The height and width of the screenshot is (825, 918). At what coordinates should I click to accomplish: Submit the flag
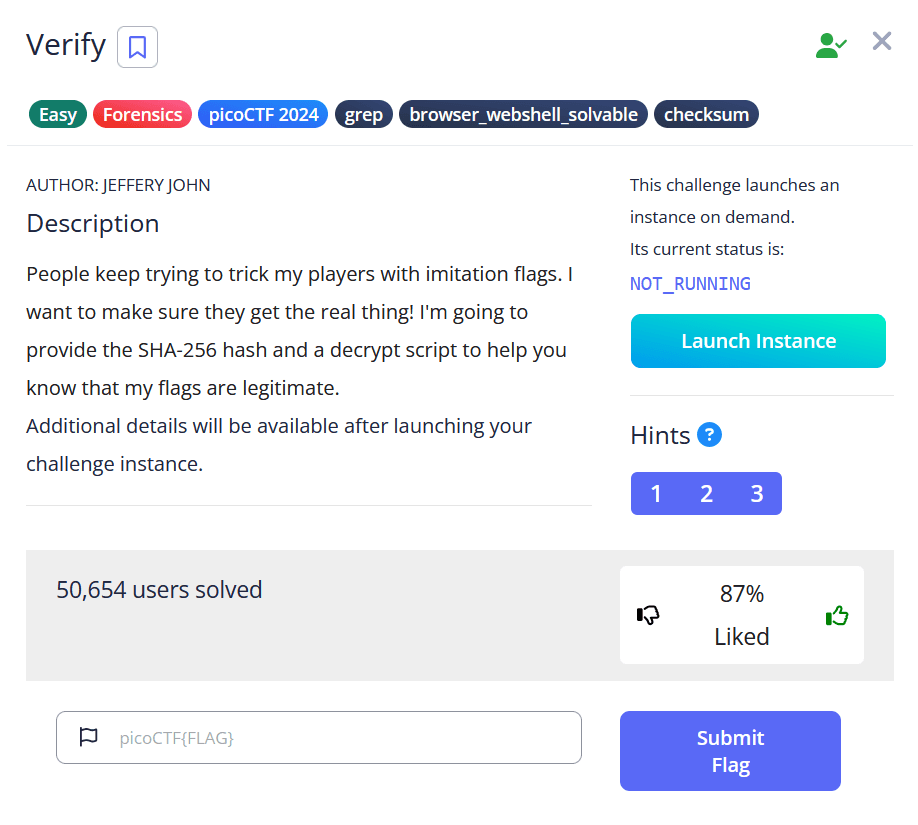729,751
